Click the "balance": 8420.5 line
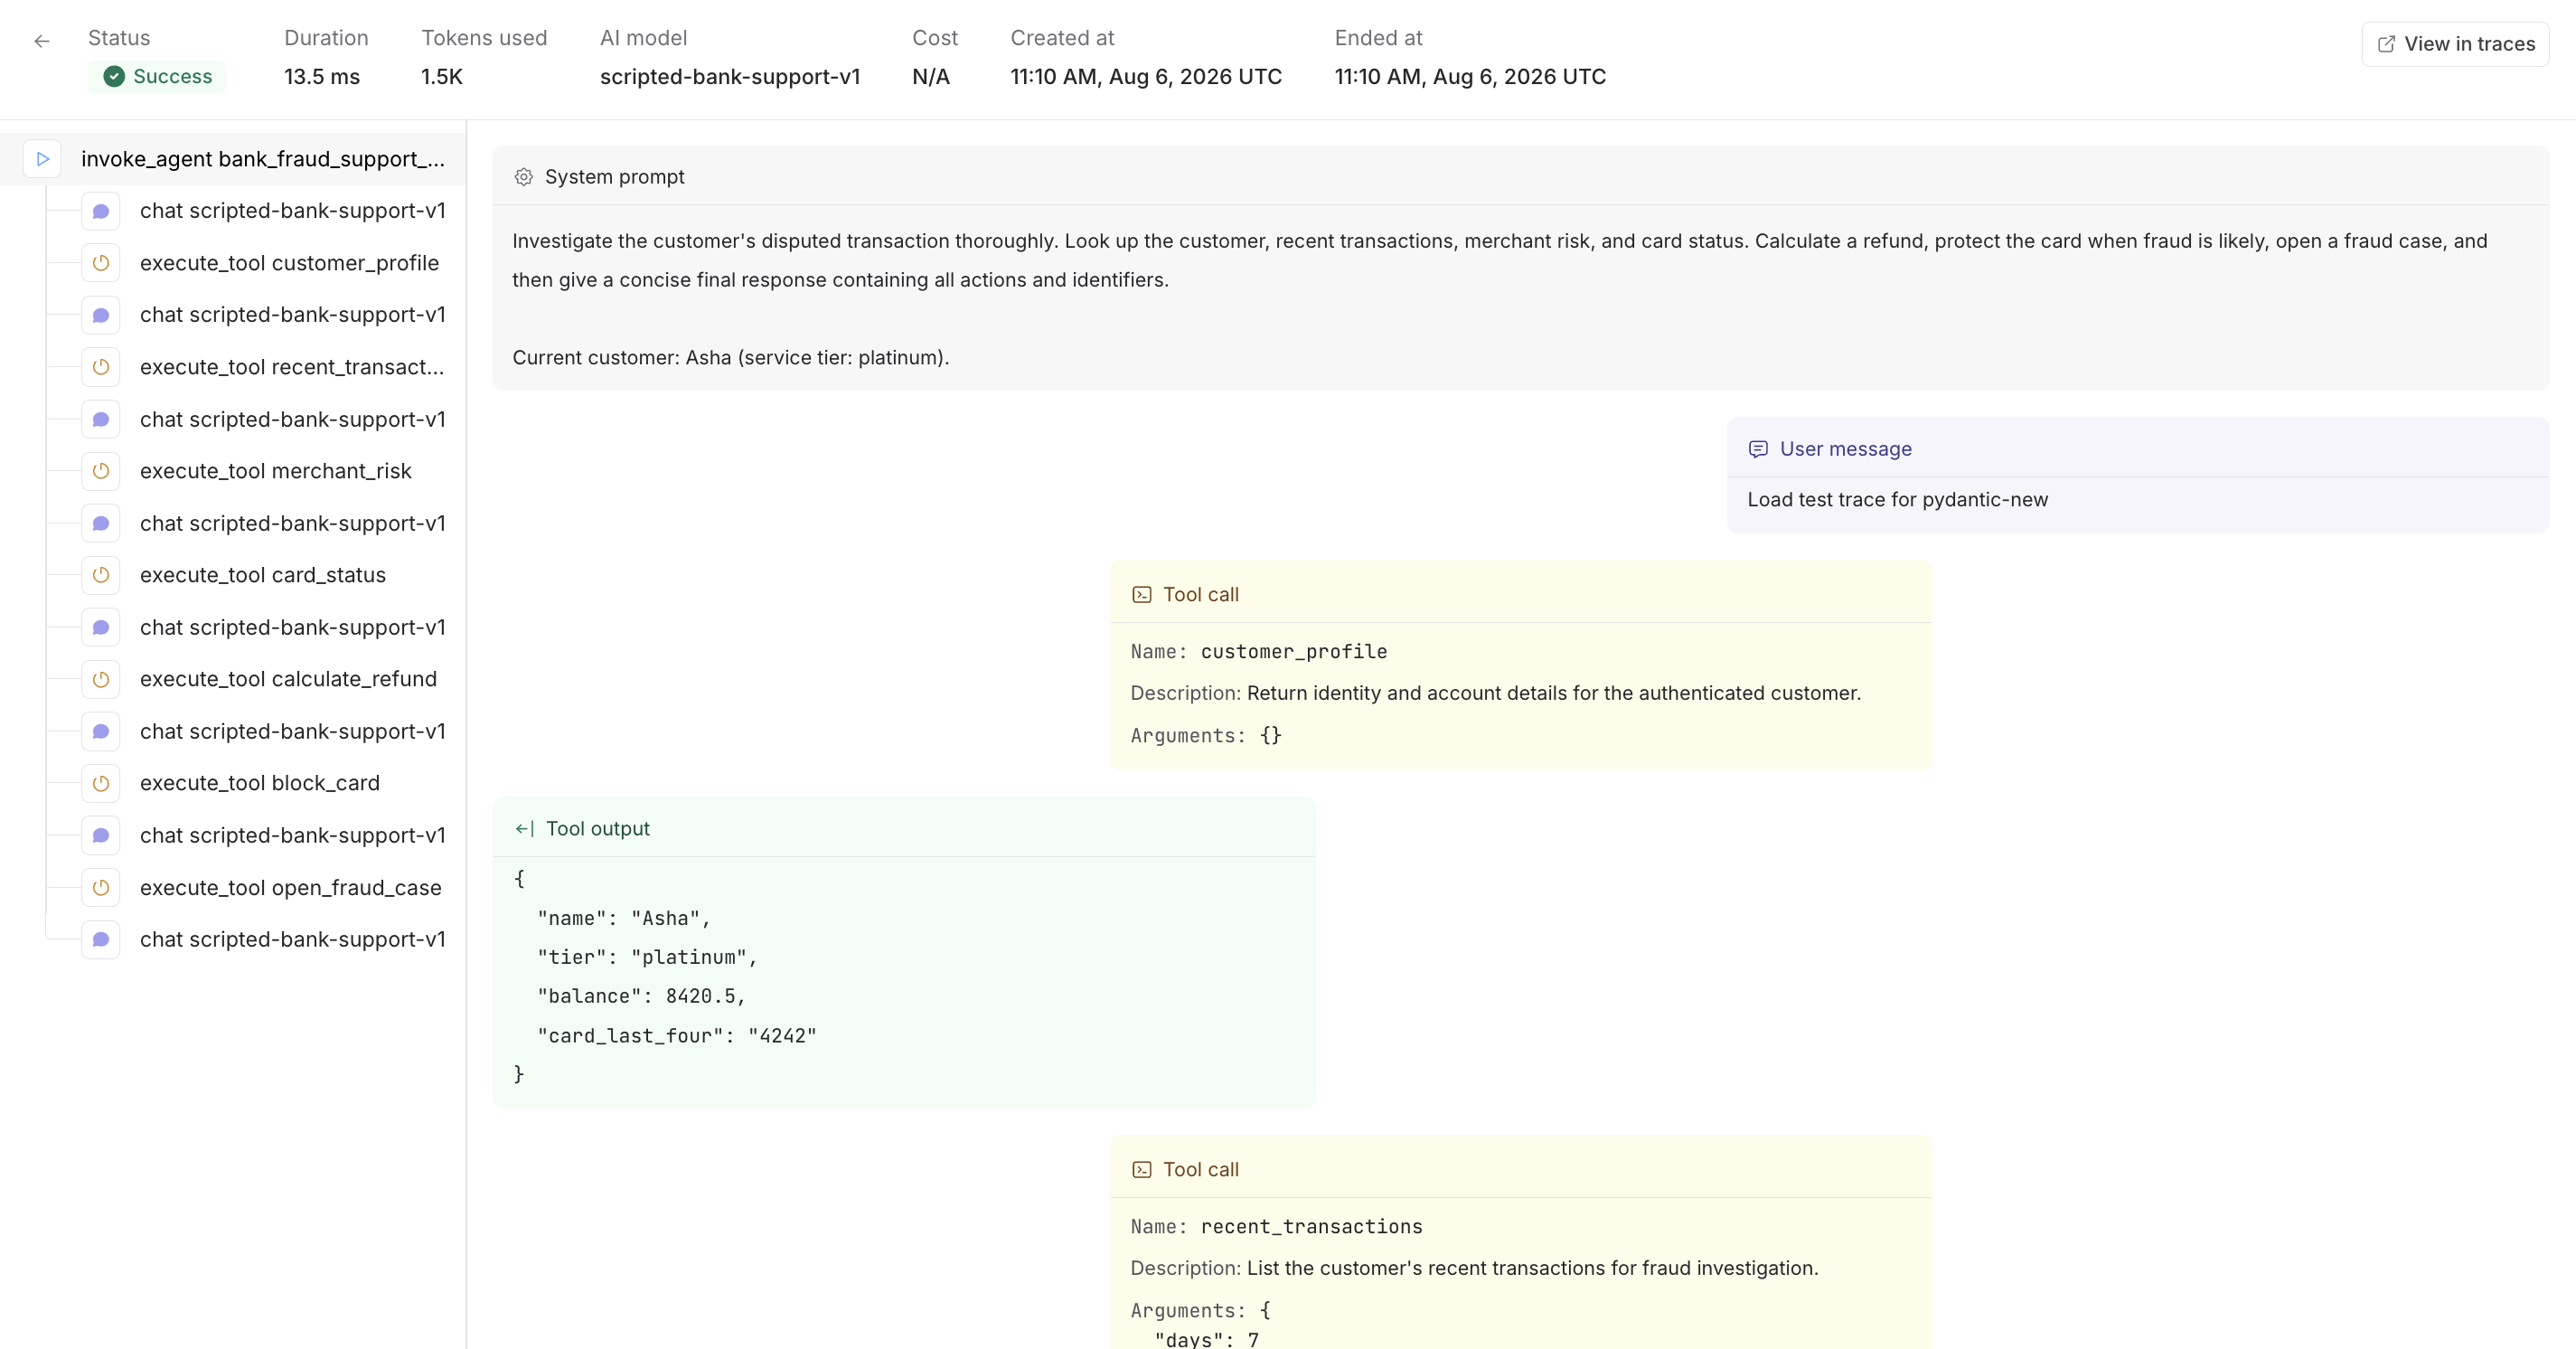 [641, 996]
